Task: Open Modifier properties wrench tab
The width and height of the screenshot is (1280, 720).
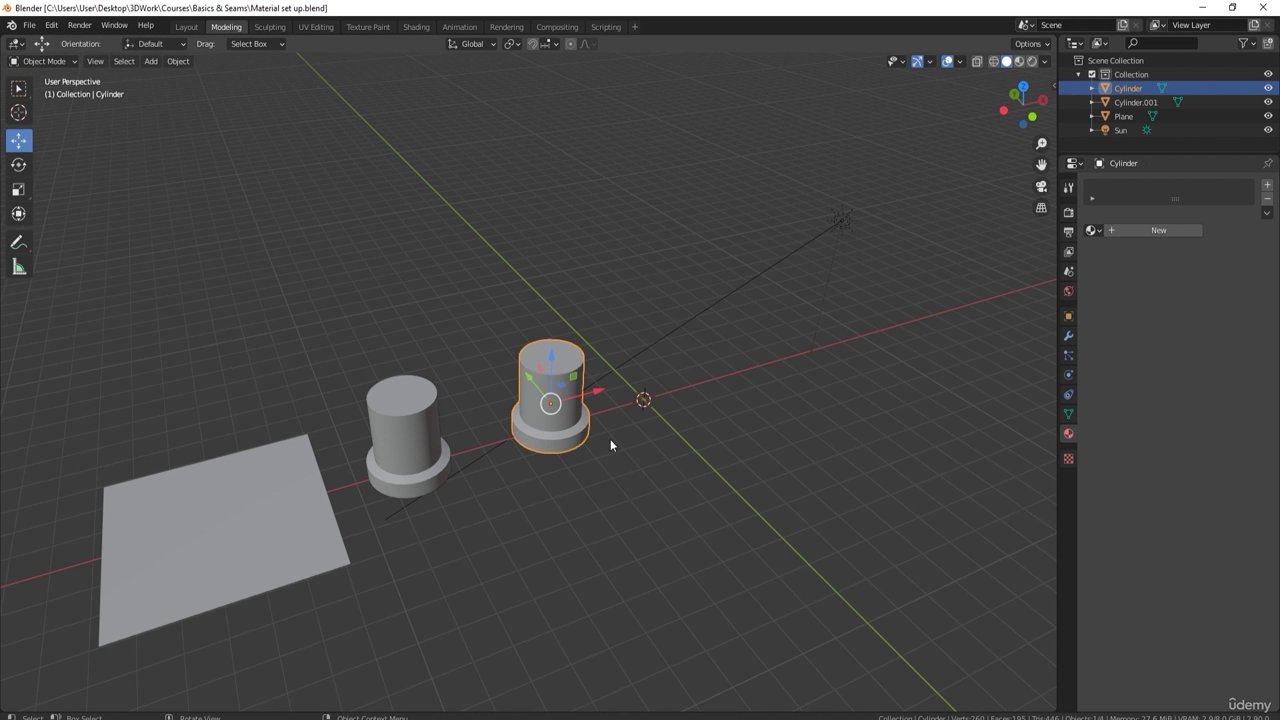Action: coord(1068,336)
